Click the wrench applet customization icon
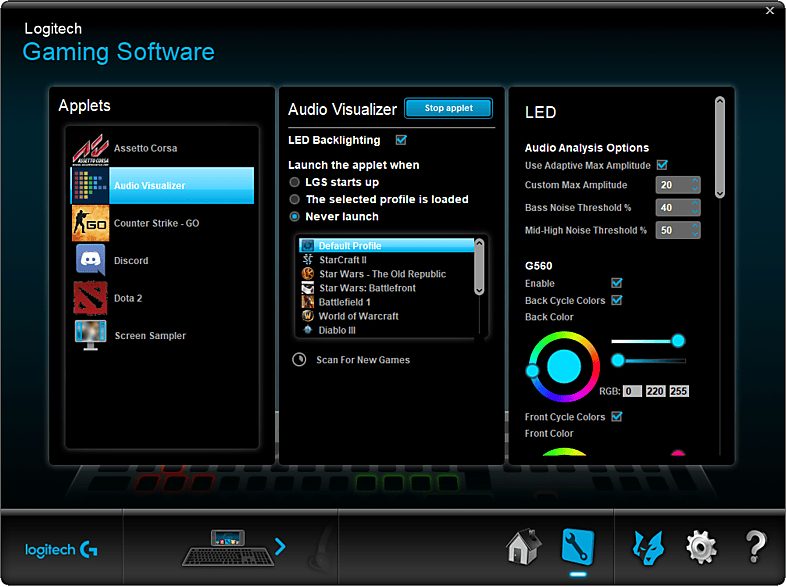 coord(578,546)
